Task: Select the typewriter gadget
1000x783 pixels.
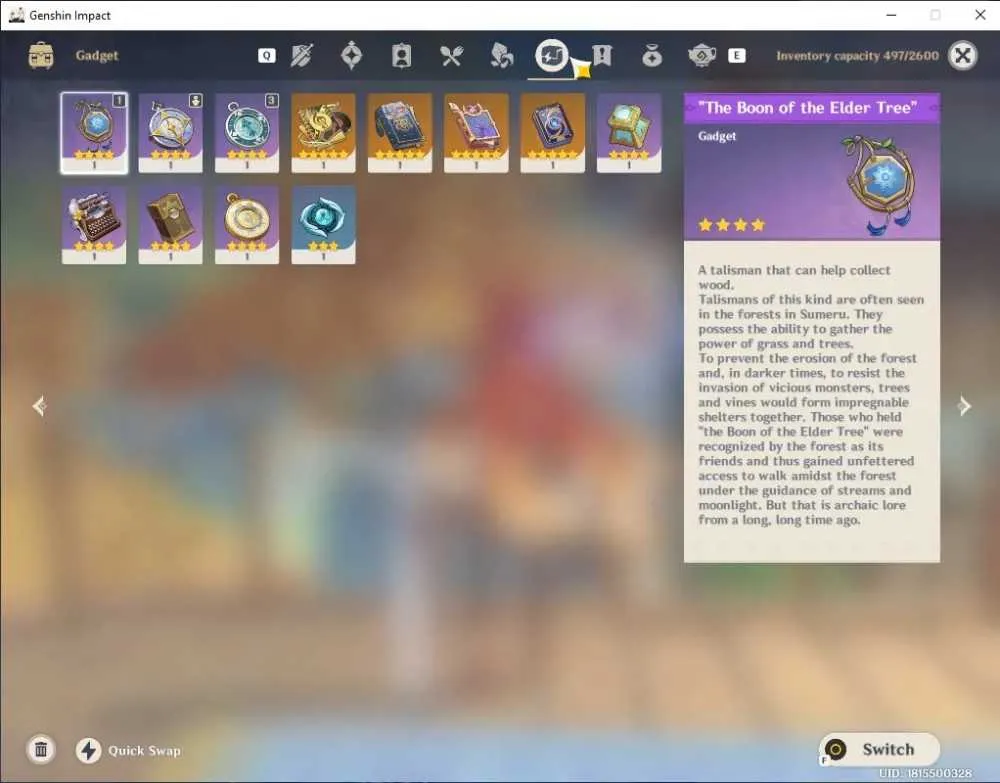Action: pyautogui.click(x=94, y=224)
